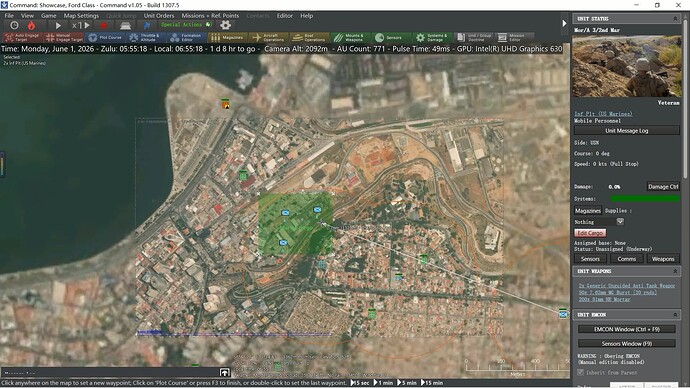Click the Weapons button
Screen dimensions: 690x388
(x=663, y=259)
